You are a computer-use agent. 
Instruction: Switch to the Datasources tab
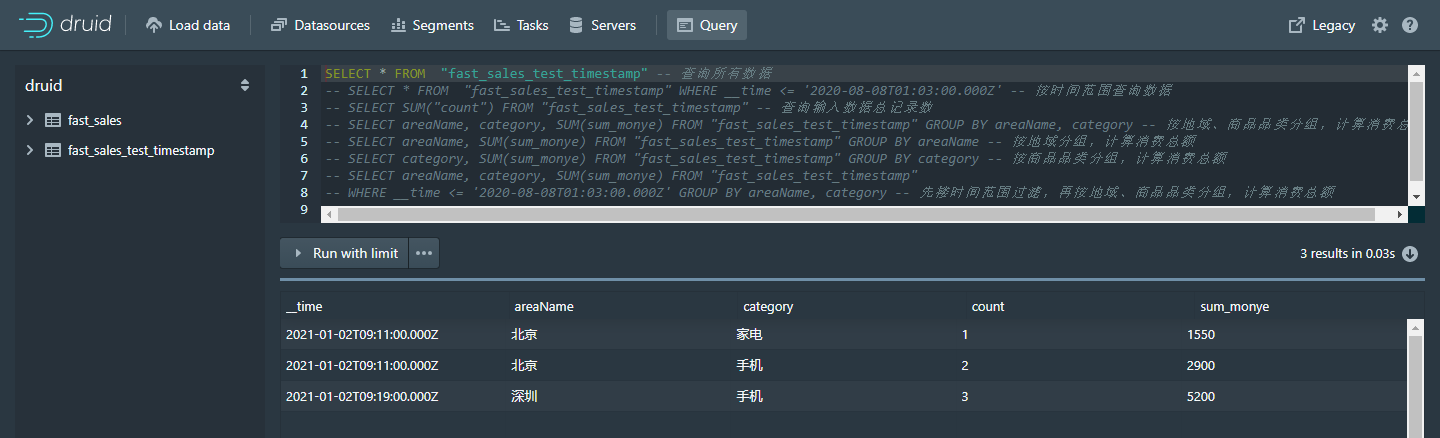(x=320, y=25)
